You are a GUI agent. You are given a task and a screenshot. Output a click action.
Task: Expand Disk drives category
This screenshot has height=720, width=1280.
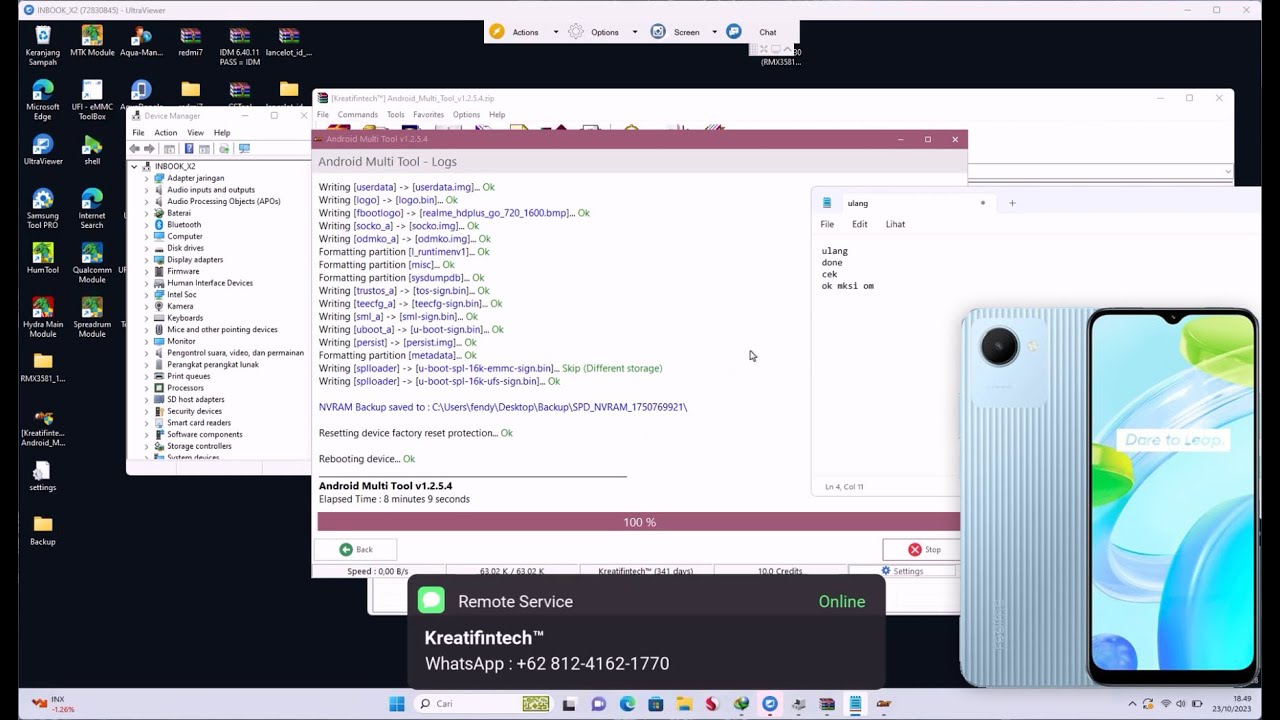pos(147,248)
